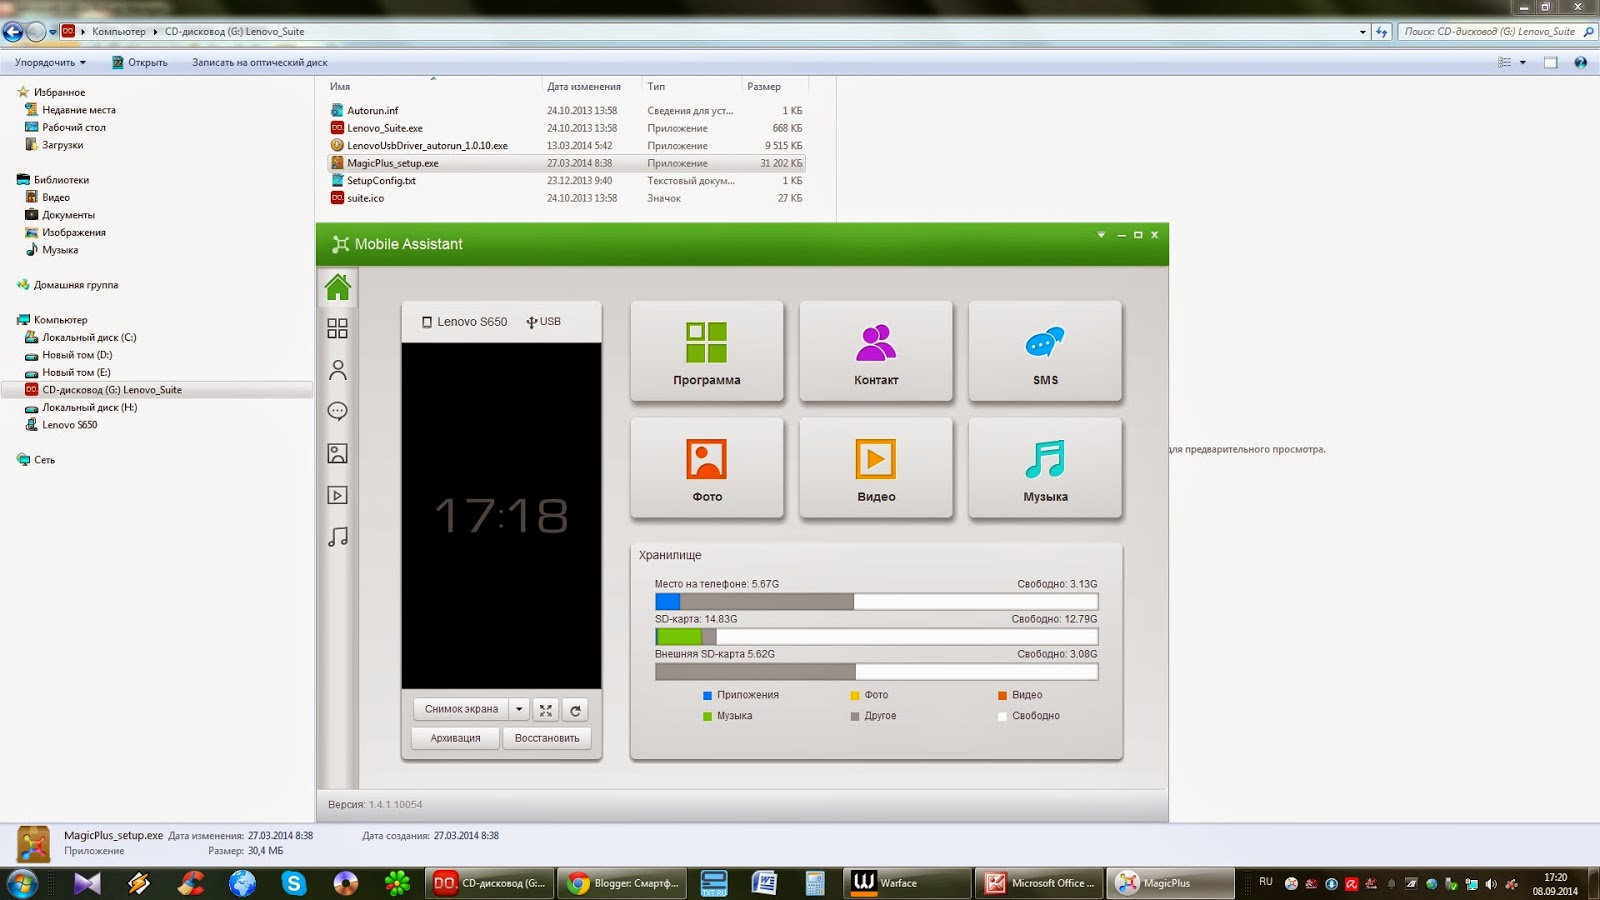The height and width of the screenshot is (900, 1600).
Task: Select the suite.ico file
Action: click(x=365, y=198)
